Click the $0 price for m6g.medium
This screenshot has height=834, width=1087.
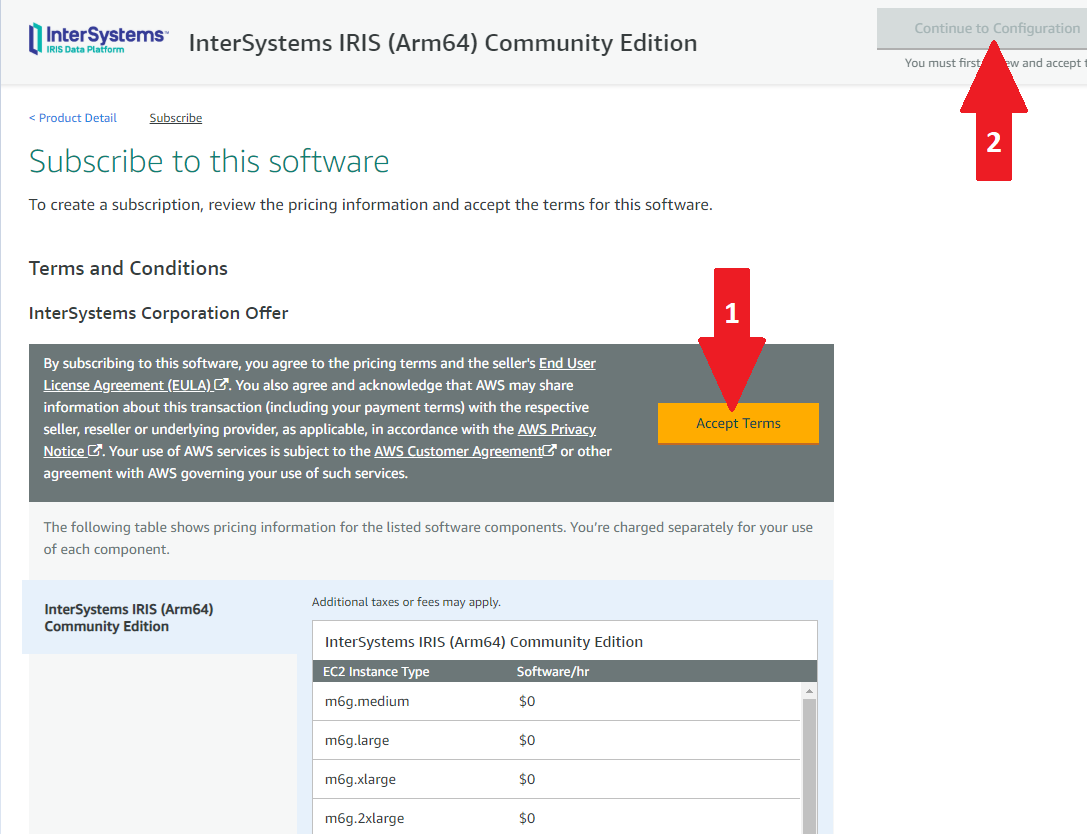(527, 702)
